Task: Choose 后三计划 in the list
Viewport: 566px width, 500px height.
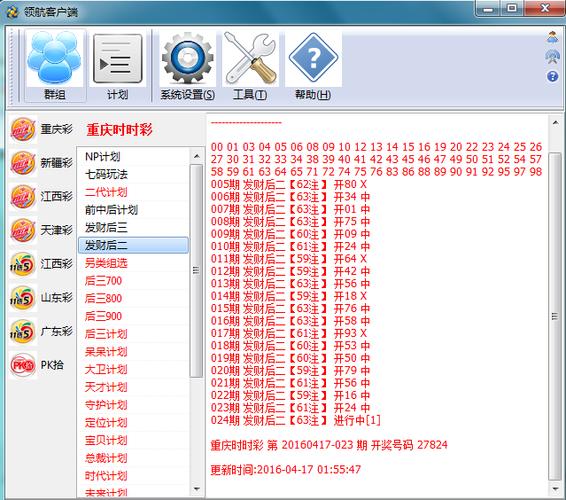Action: click(133, 334)
